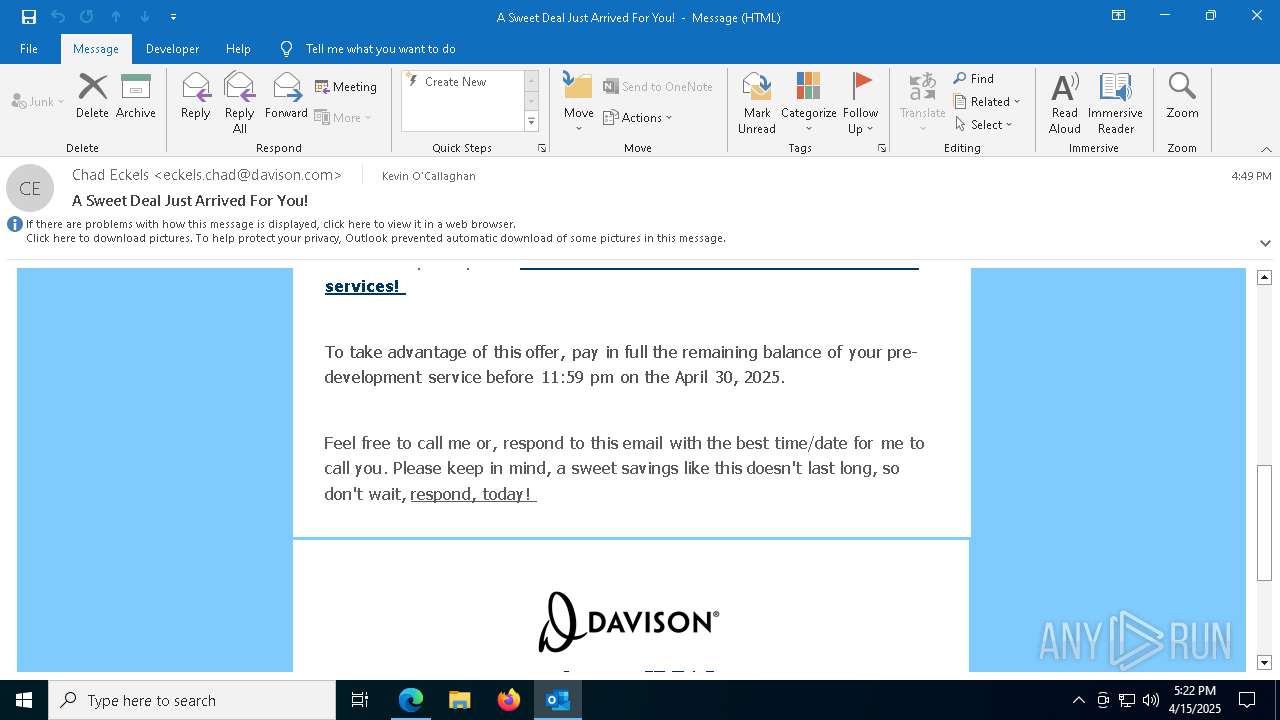Show hidden system tray icons
Screen dimensions: 1280x720
click(1078, 700)
